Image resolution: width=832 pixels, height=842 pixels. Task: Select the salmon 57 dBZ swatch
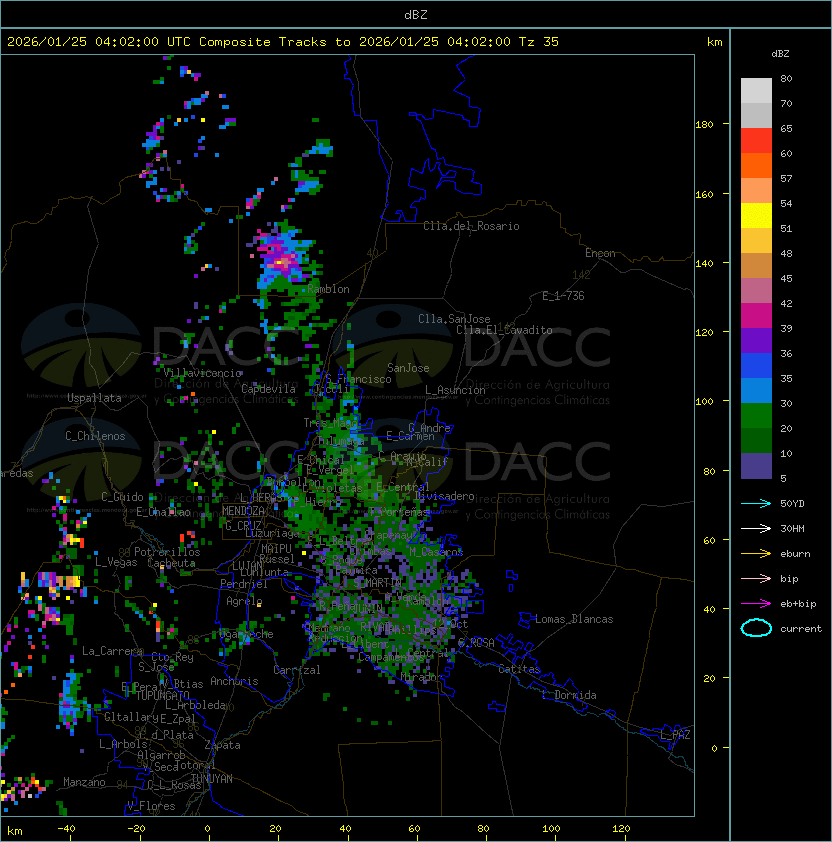tap(756, 190)
